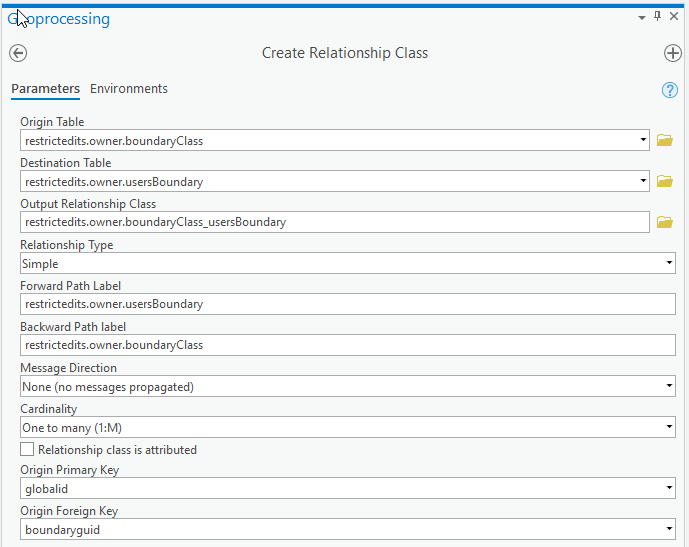Open the Origin Table dropdown arrow
Screen dimensions: 689x547
pyautogui.click(x=644, y=141)
